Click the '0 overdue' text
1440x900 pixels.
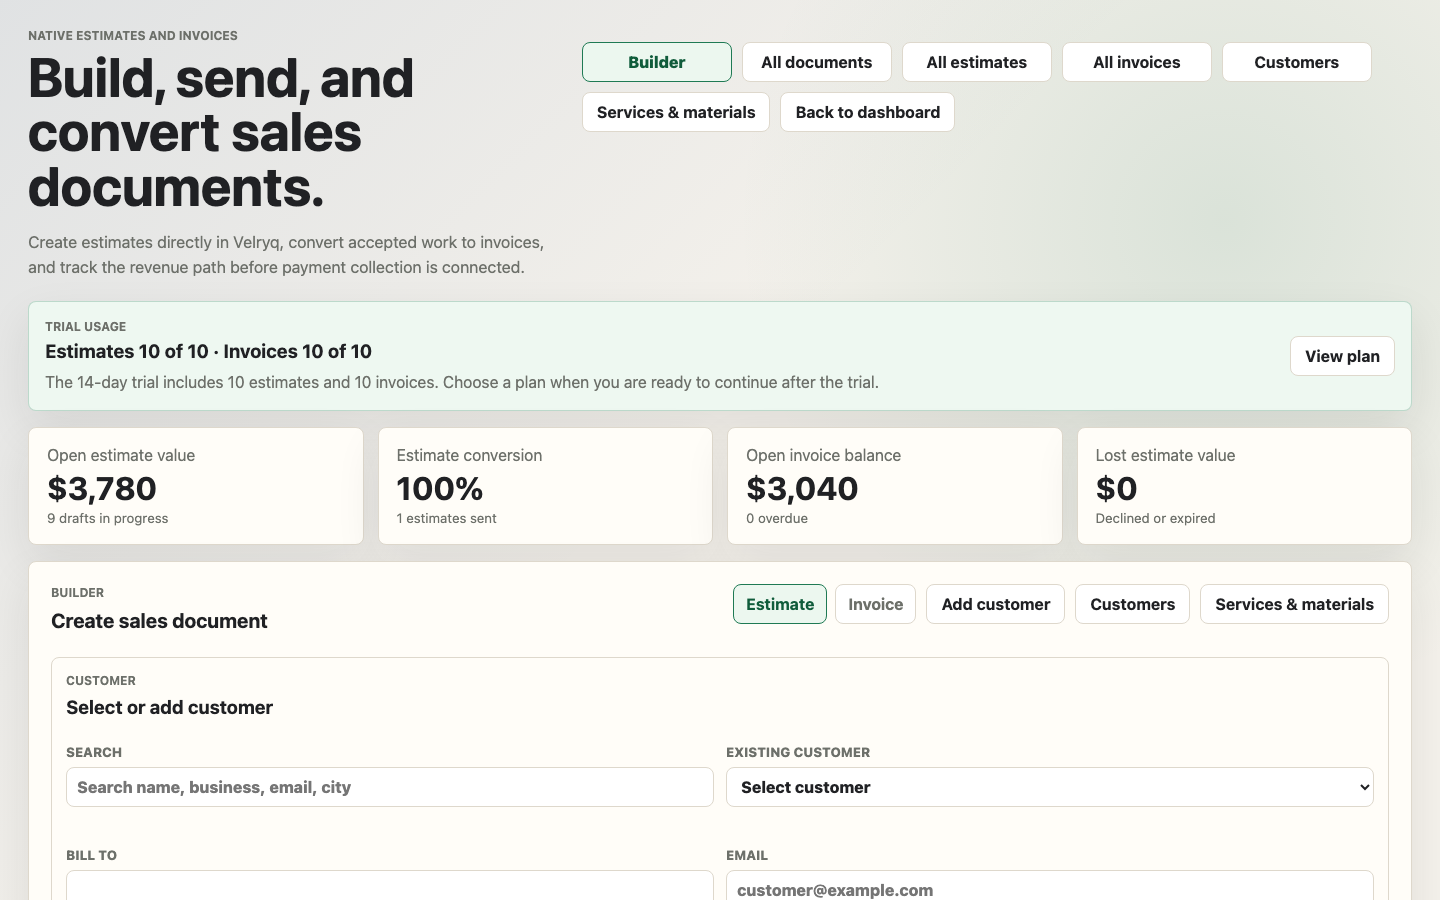pos(777,518)
